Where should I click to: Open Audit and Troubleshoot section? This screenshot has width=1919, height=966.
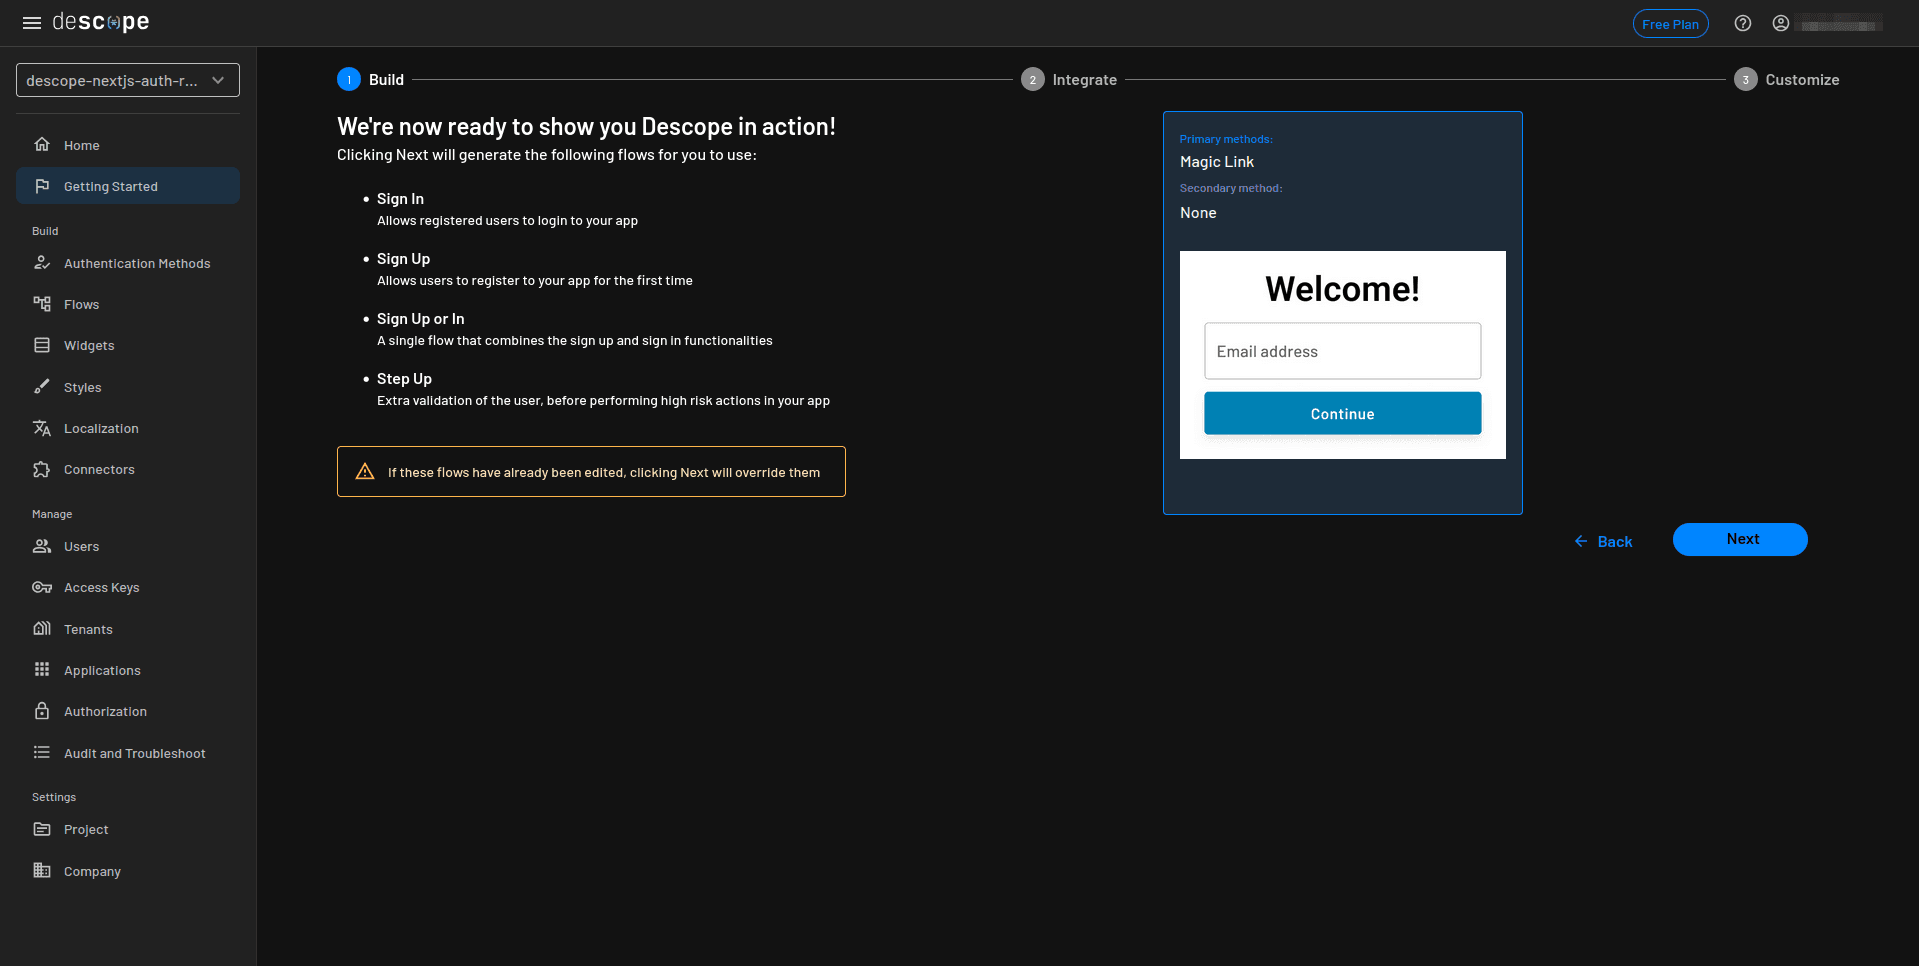[134, 754]
